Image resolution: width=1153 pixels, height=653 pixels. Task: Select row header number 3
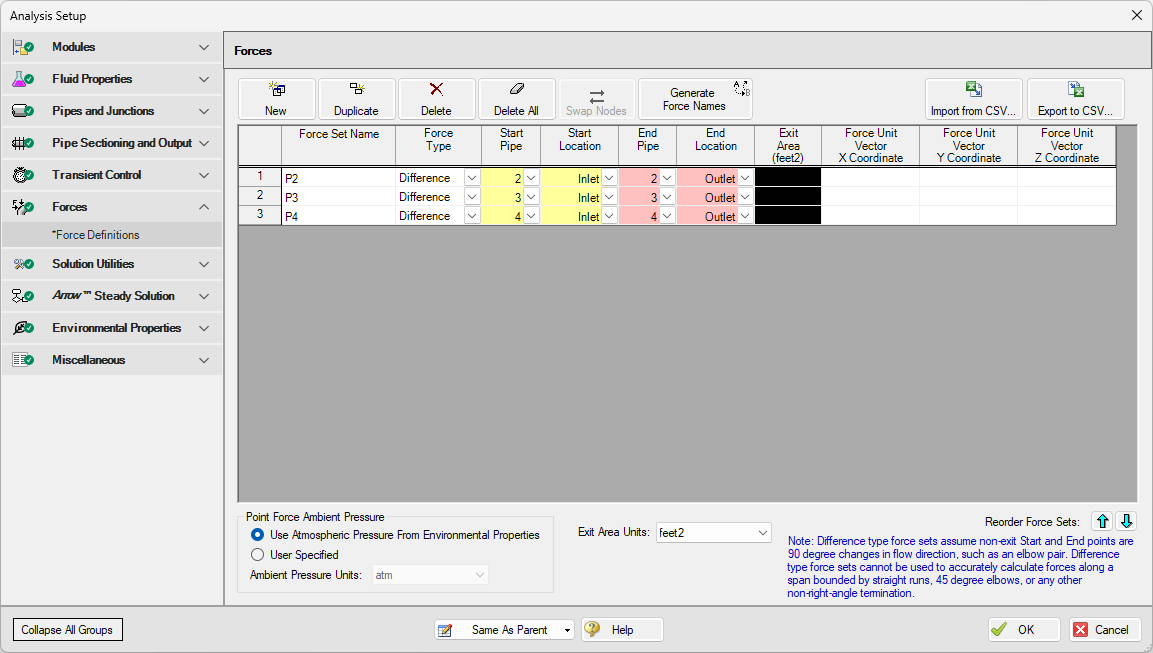260,215
